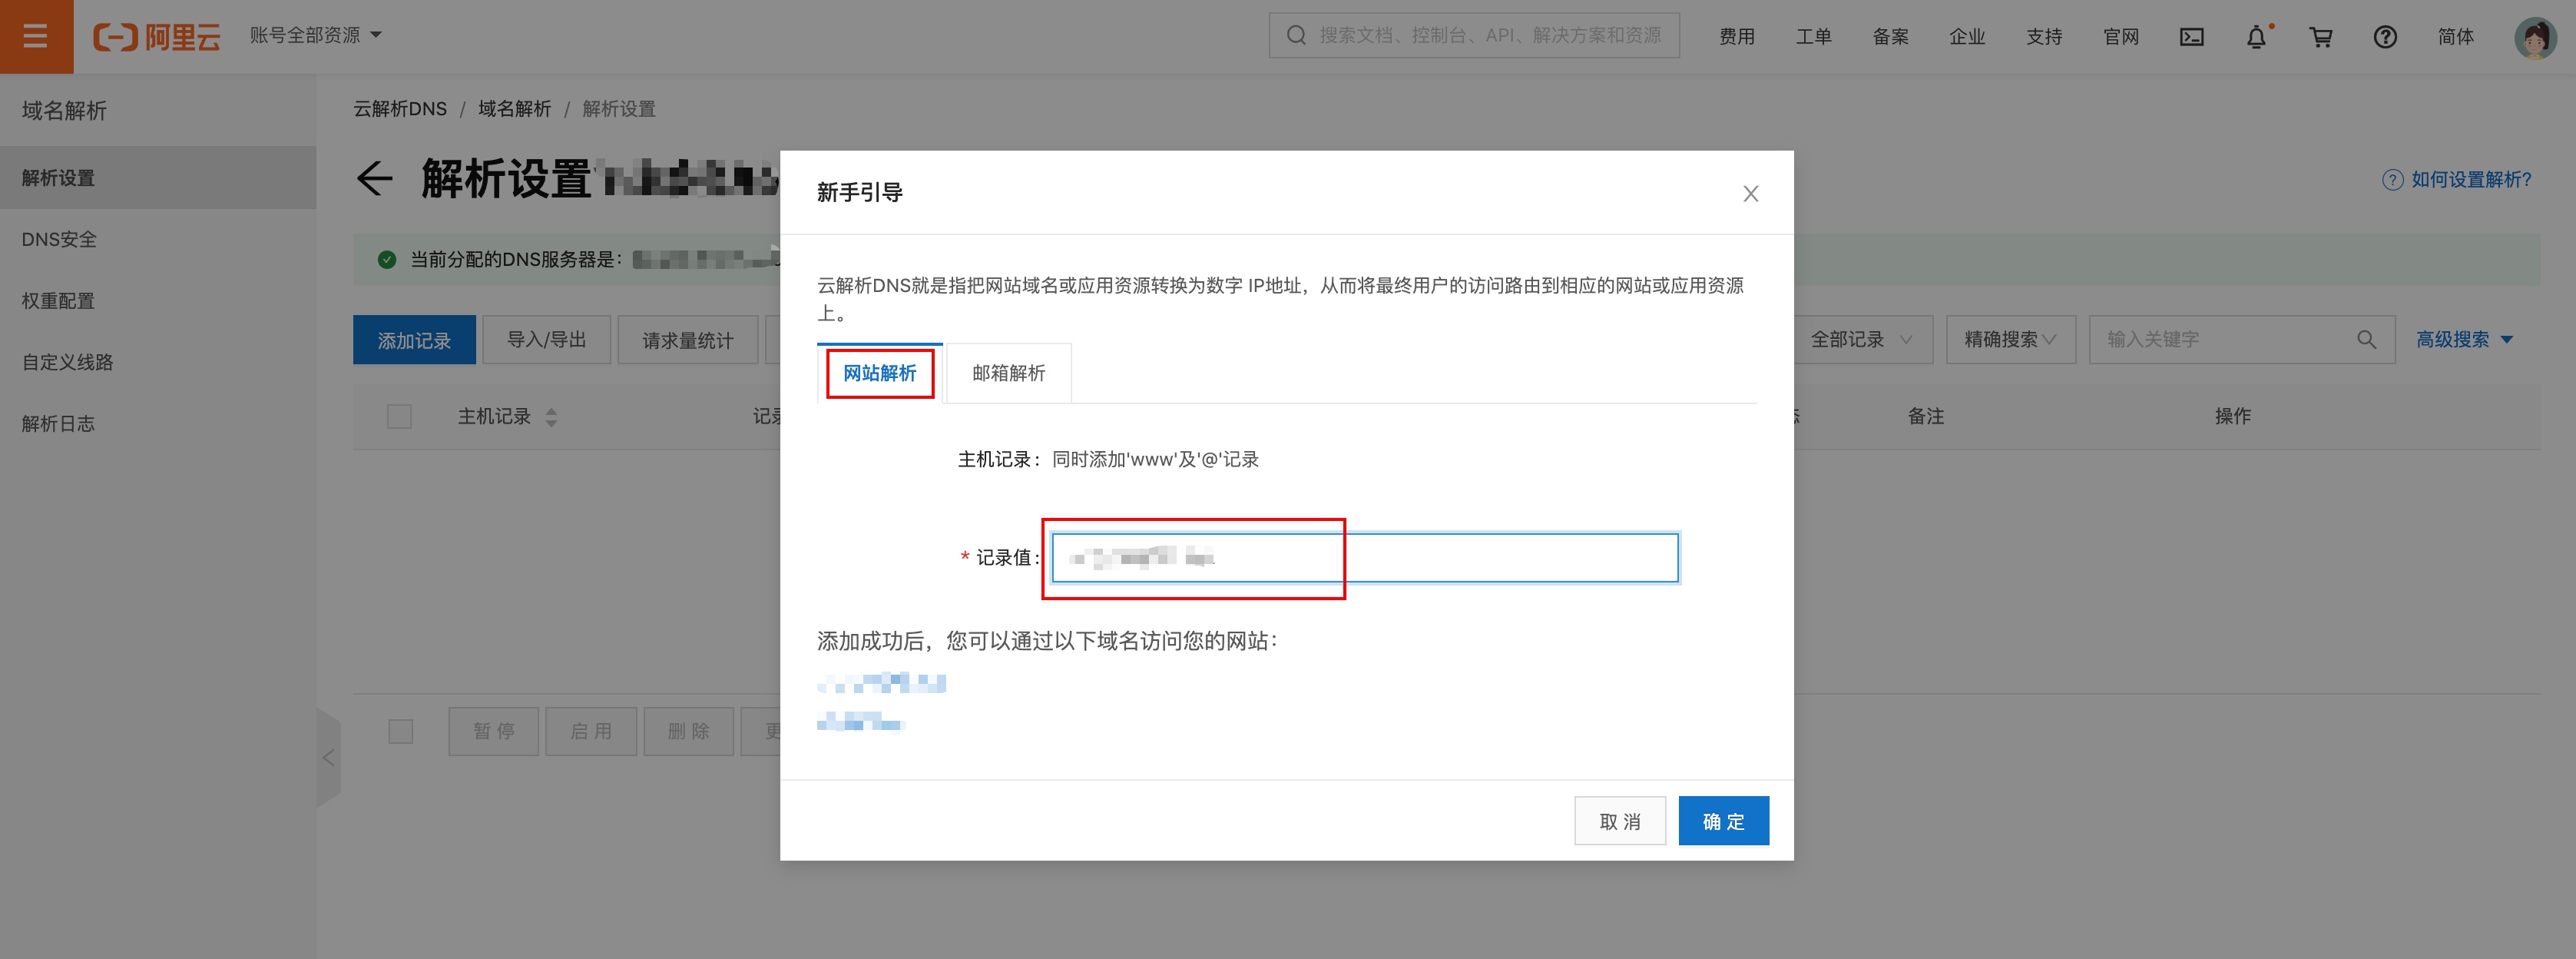Open the hamburger navigation menu
This screenshot has width=2576, height=959.
36,37
